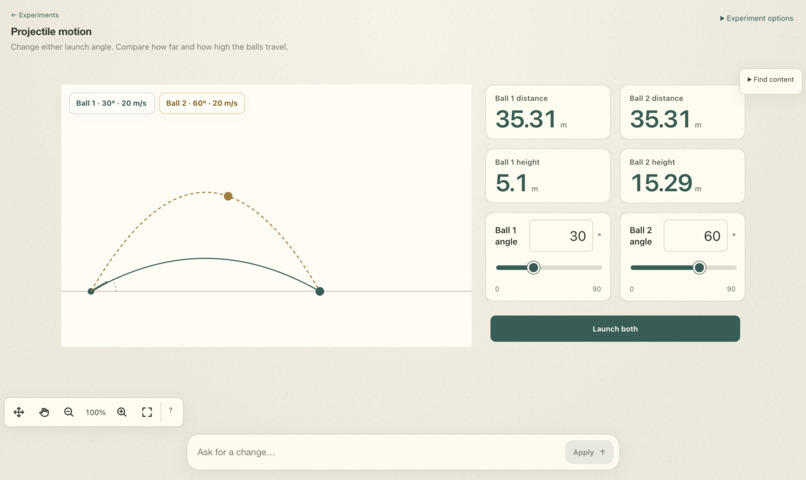Expand the Find content panel
This screenshot has width=806, height=480.
pos(771,80)
